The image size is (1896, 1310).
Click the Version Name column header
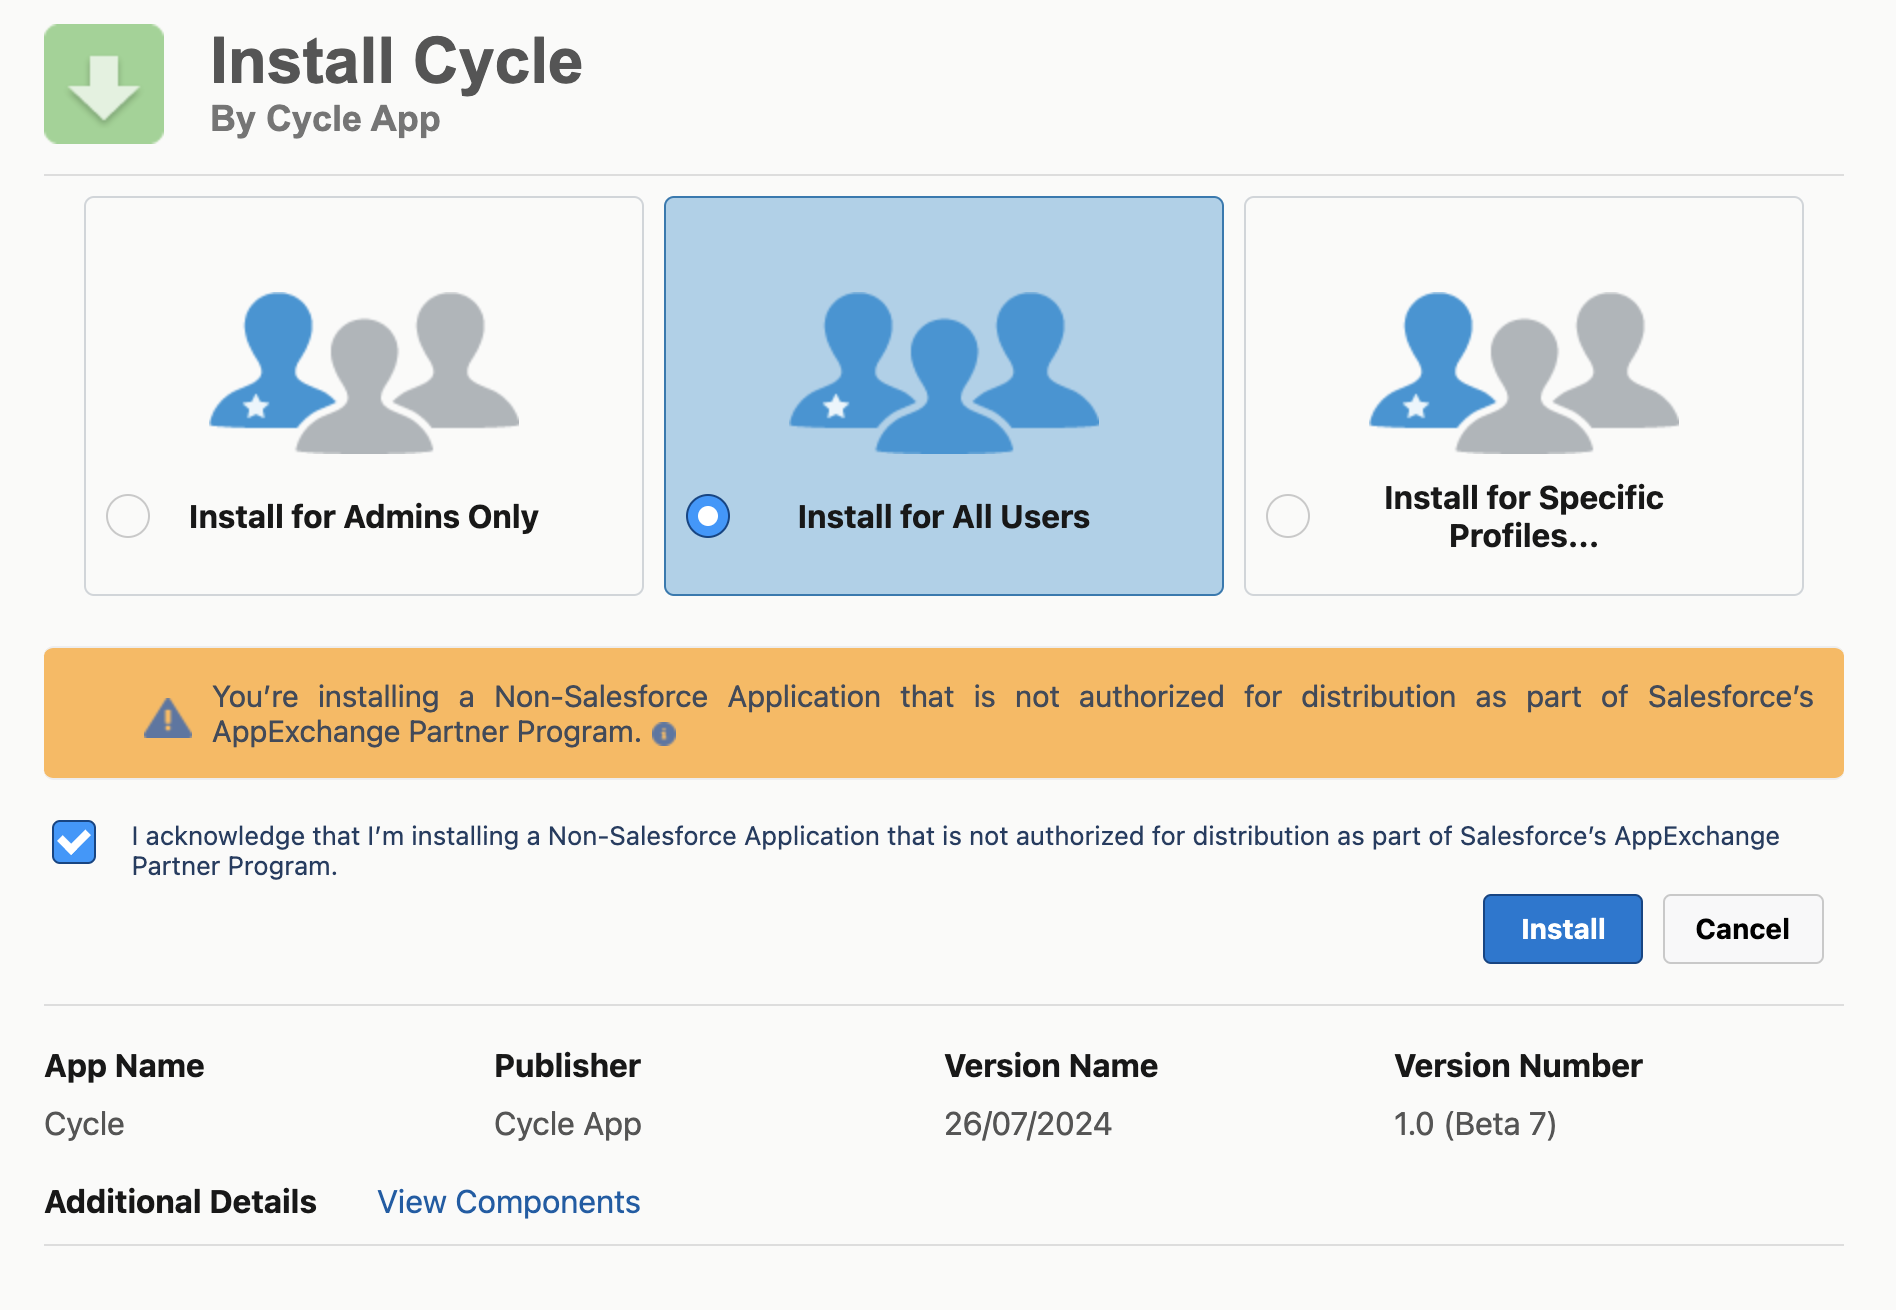pyautogui.click(x=1051, y=1066)
